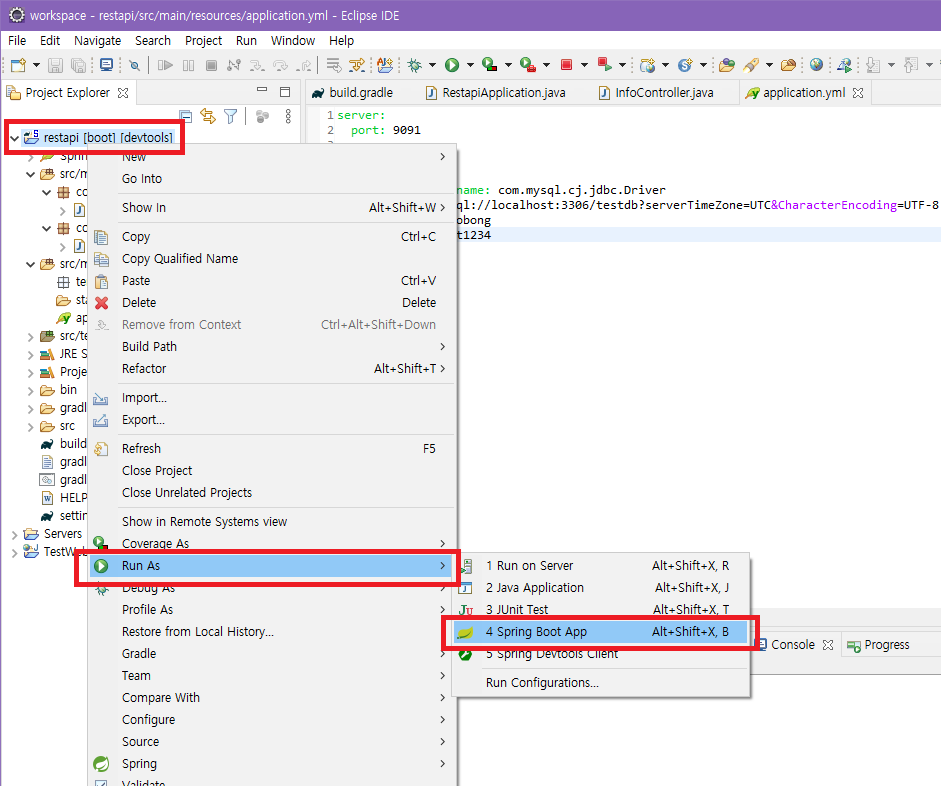The width and height of the screenshot is (941, 786).
Task: Click the green Run icon
Action: point(452,65)
